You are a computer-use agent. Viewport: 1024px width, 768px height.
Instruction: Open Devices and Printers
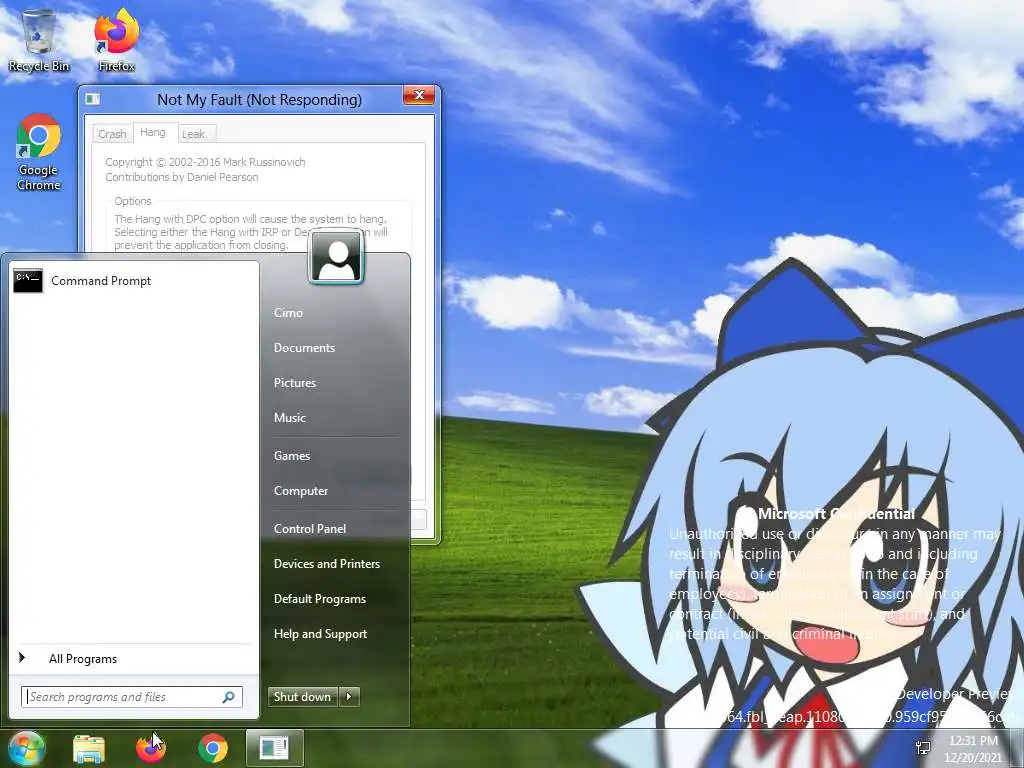[x=327, y=564]
